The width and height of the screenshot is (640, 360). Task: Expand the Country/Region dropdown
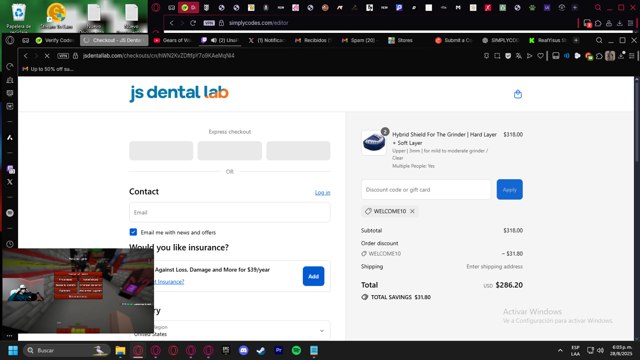pyautogui.click(x=229, y=331)
